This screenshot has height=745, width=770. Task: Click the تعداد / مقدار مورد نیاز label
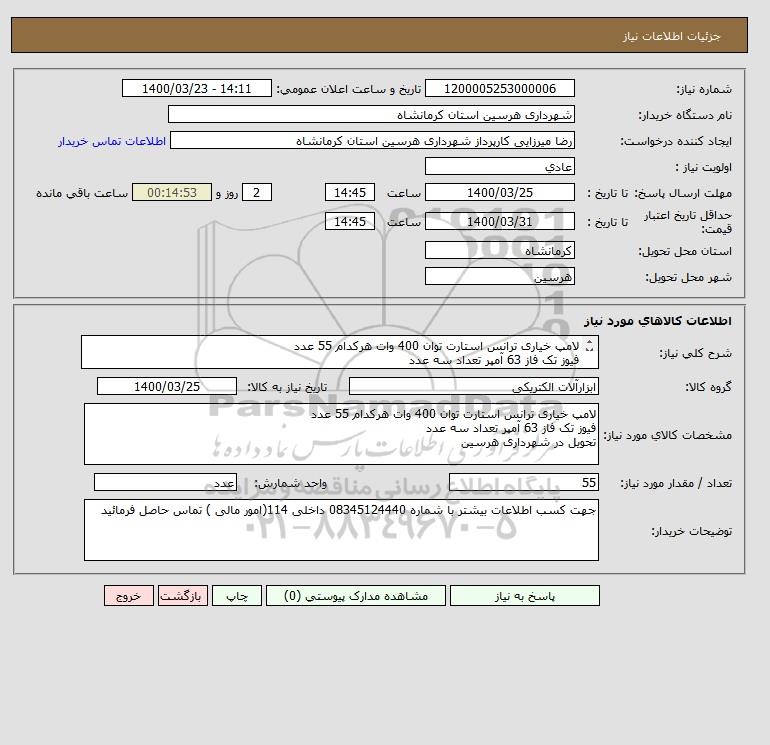(676, 483)
